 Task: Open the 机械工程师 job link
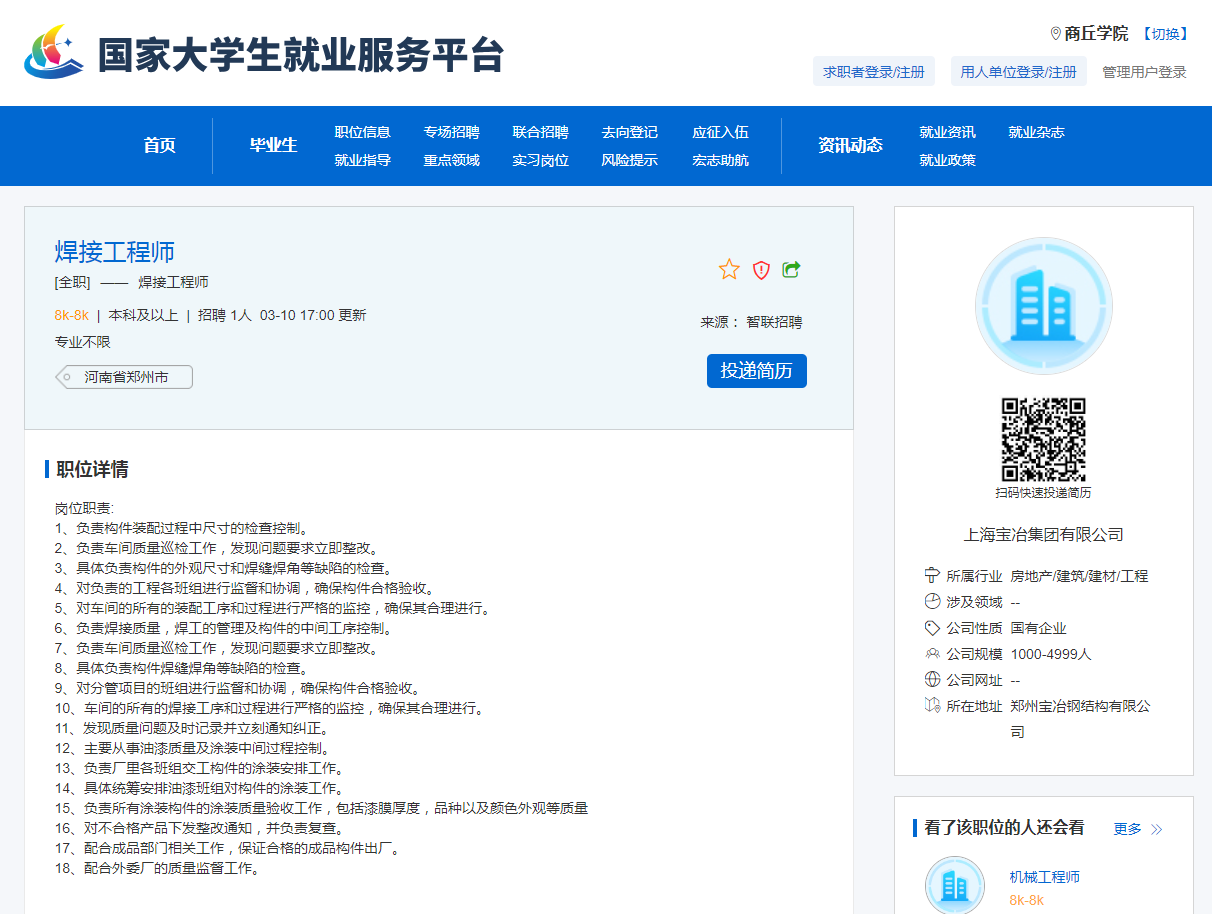[x=1044, y=877]
